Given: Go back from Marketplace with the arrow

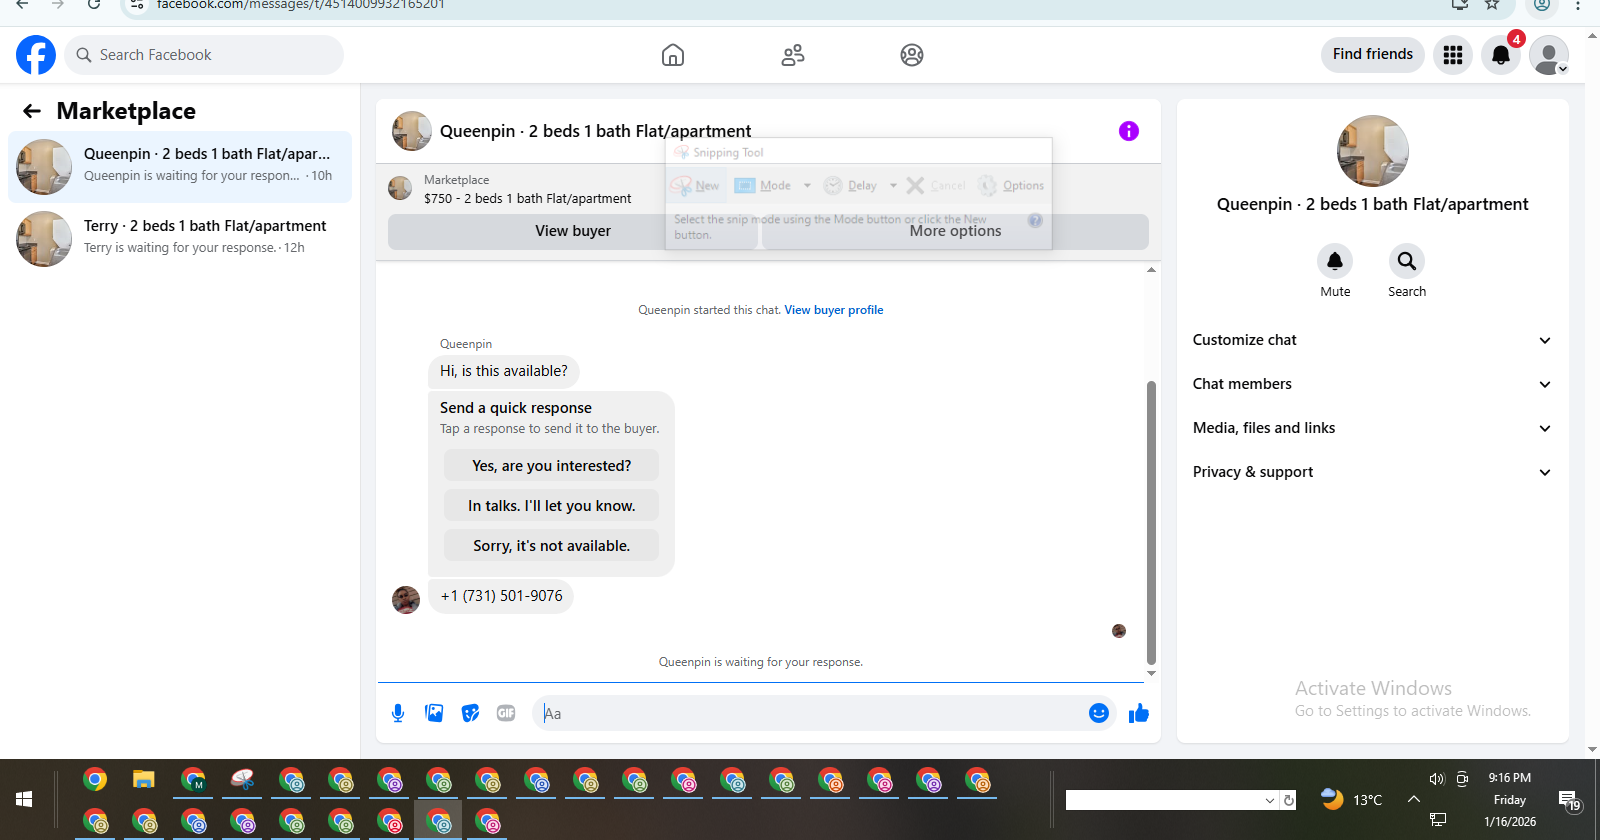Looking at the screenshot, I should pyautogui.click(x=32, y=111).
